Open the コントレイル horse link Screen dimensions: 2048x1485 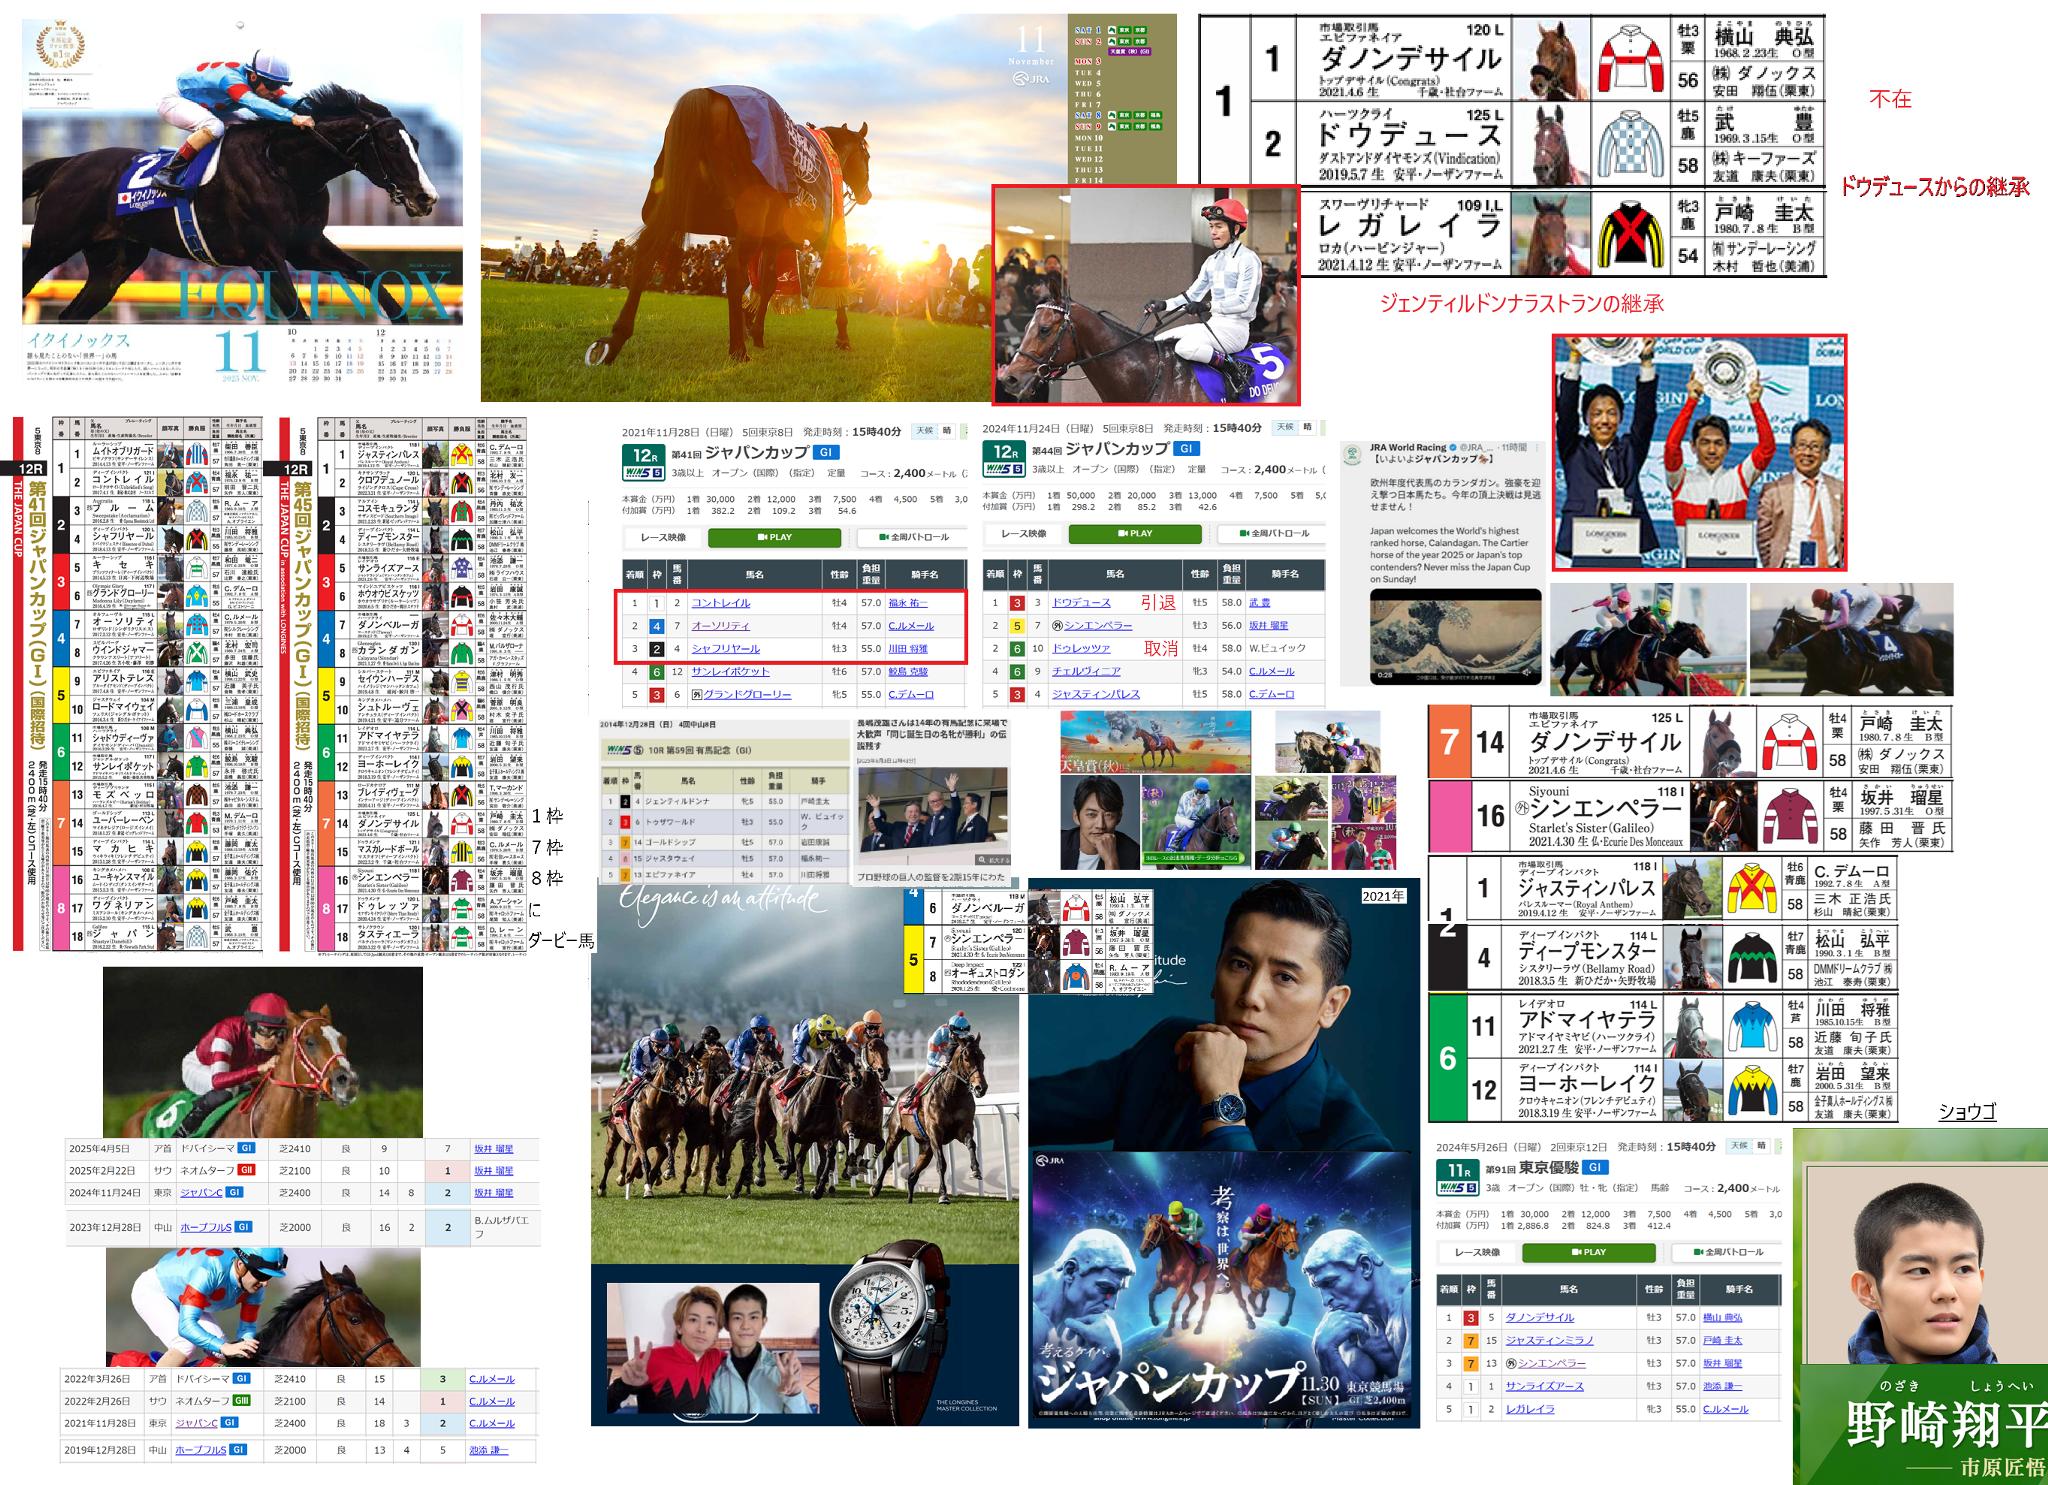click(x=720, y=603)
